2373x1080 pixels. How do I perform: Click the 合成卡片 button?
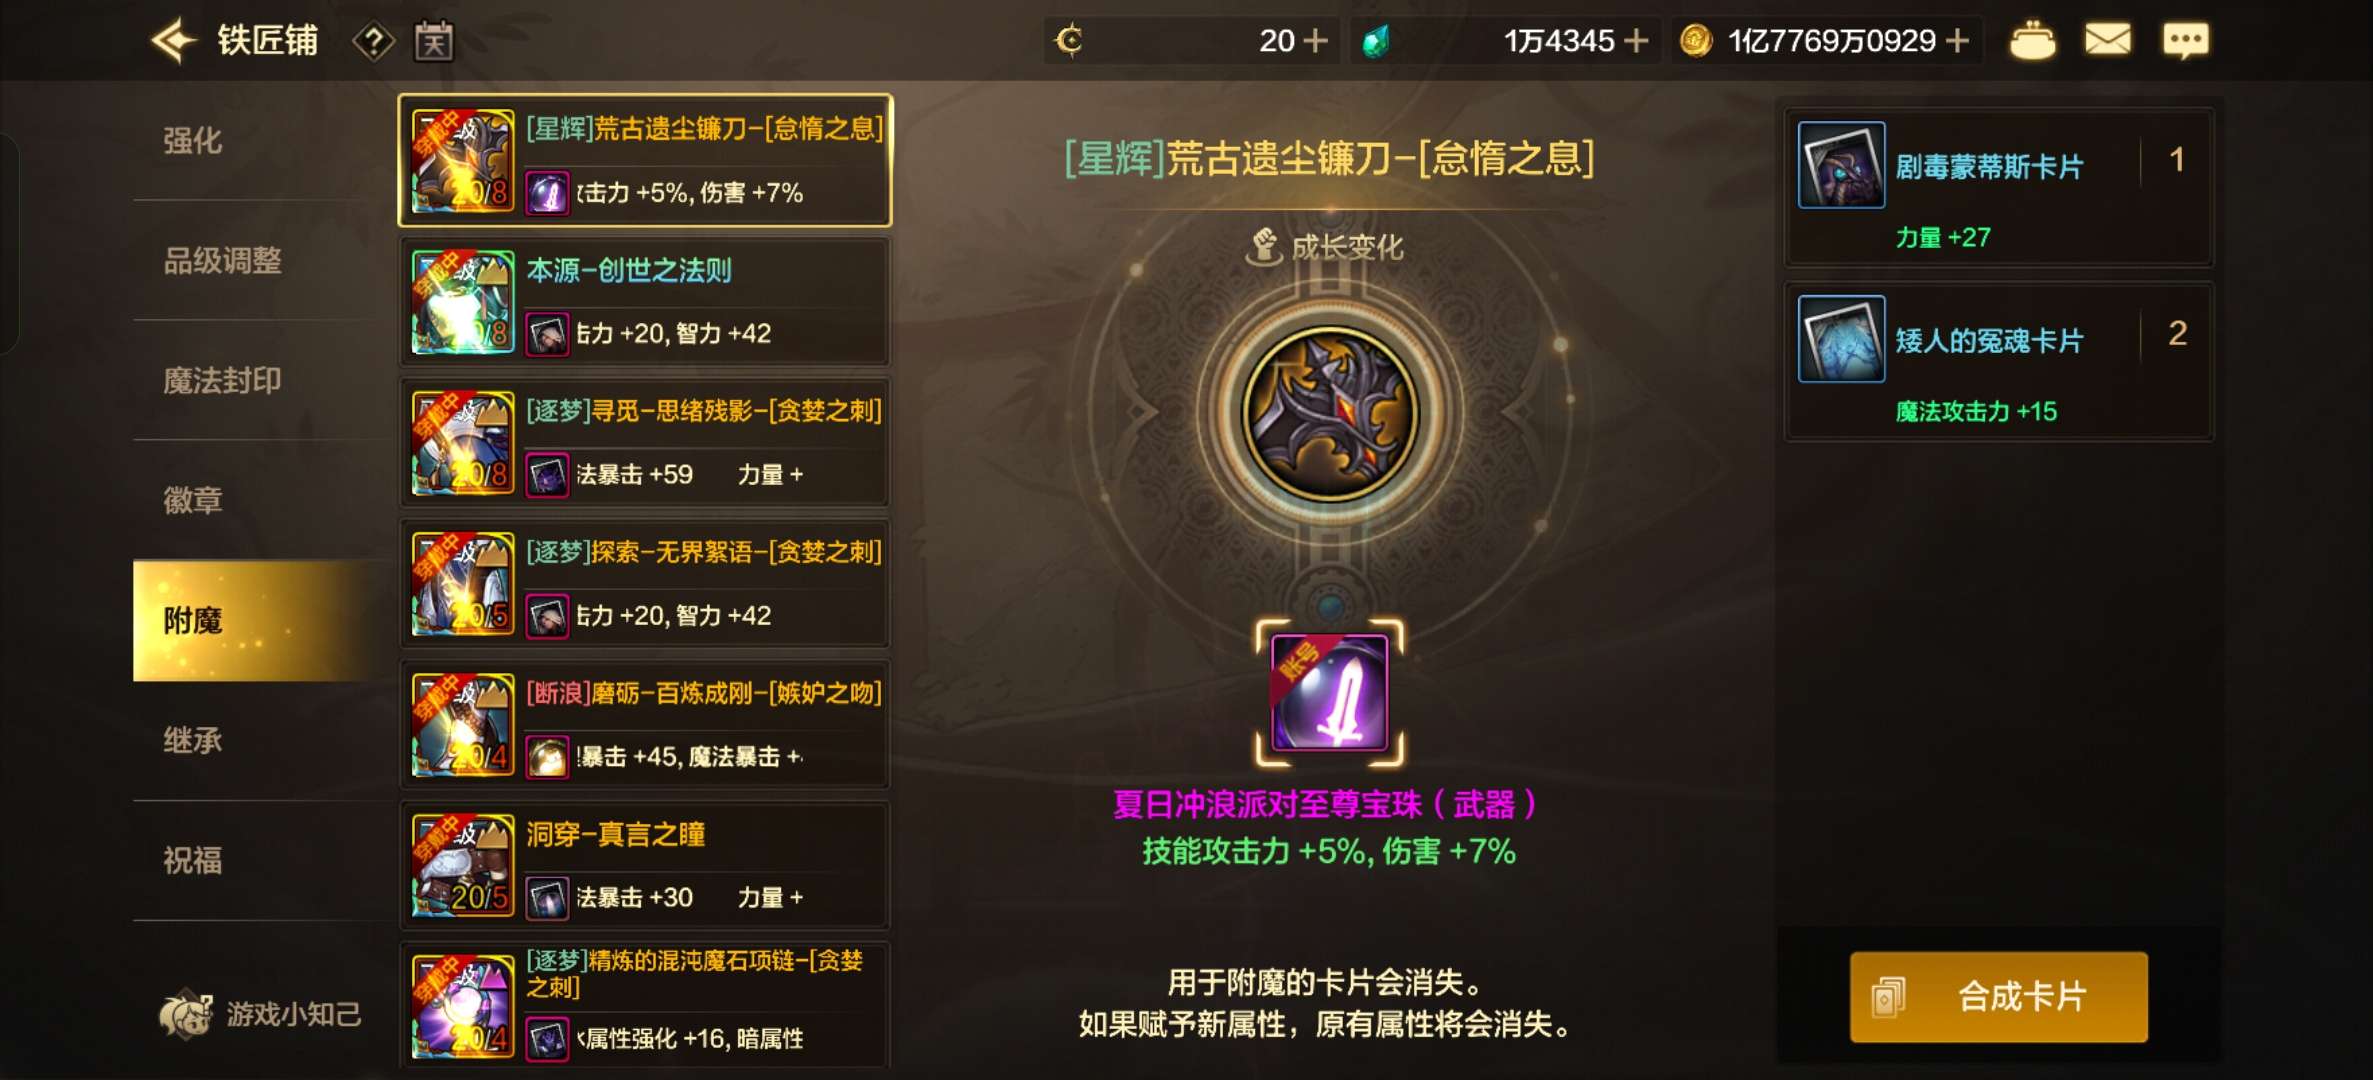pos(1998,997)
